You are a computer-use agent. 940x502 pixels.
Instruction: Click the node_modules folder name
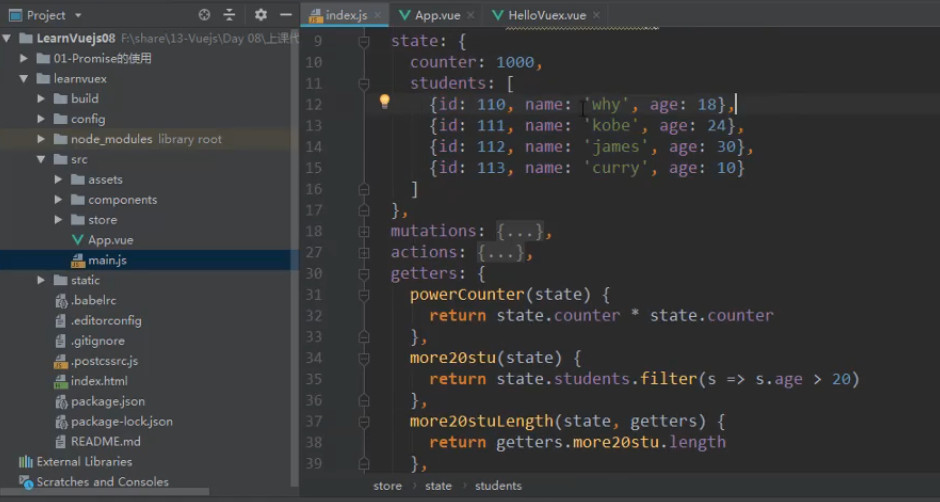112,139
